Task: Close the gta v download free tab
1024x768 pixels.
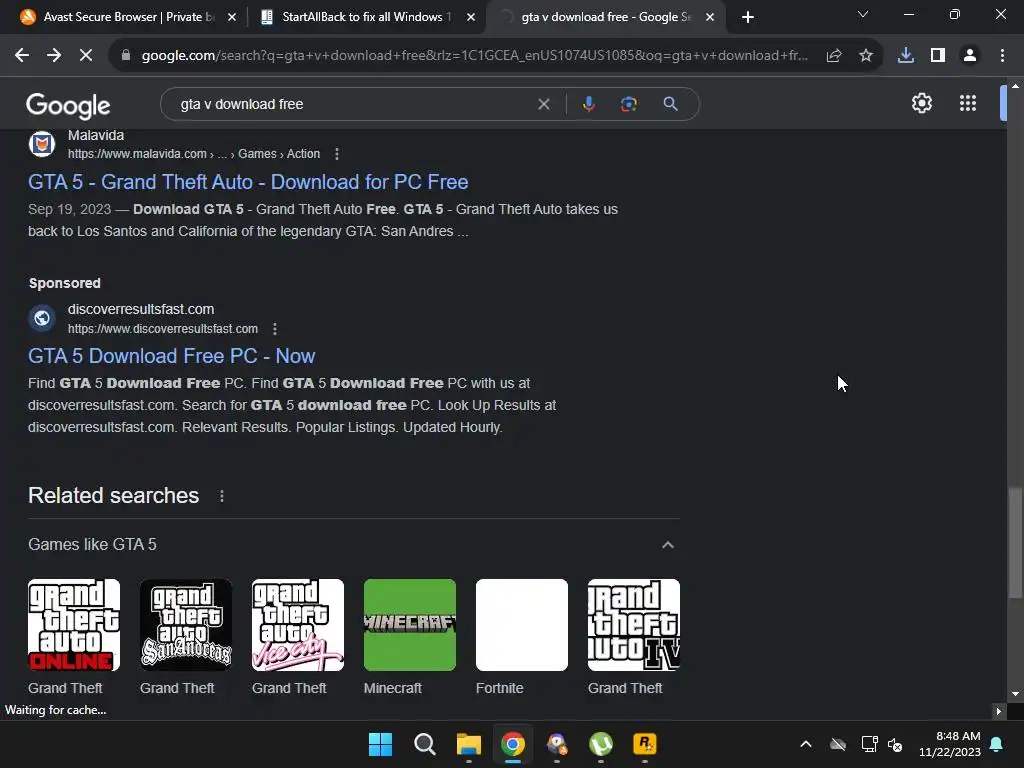Action: pyautogui.click(x=710, y=17)
